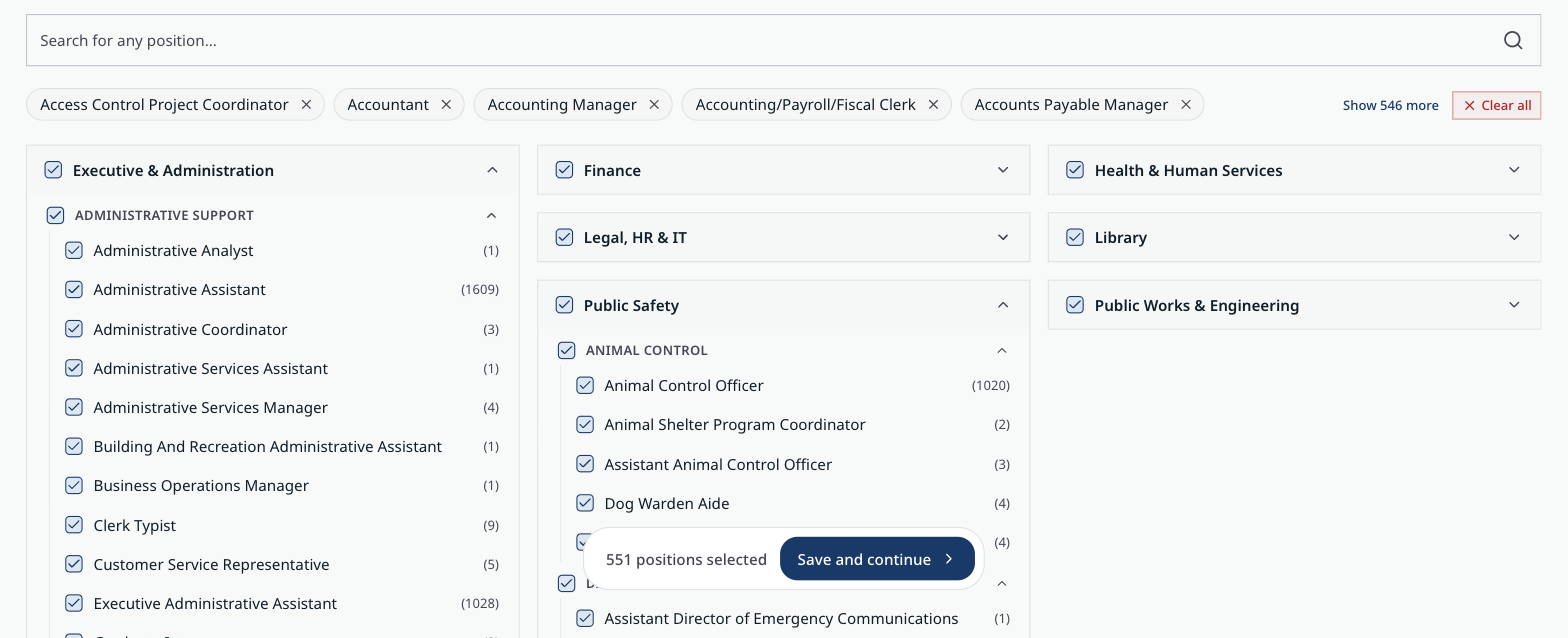This screenshot has height=638, width=1568.
Task: Click the Accounting Manager chip label
Action: pyautogui.click(x=562, y=105)
